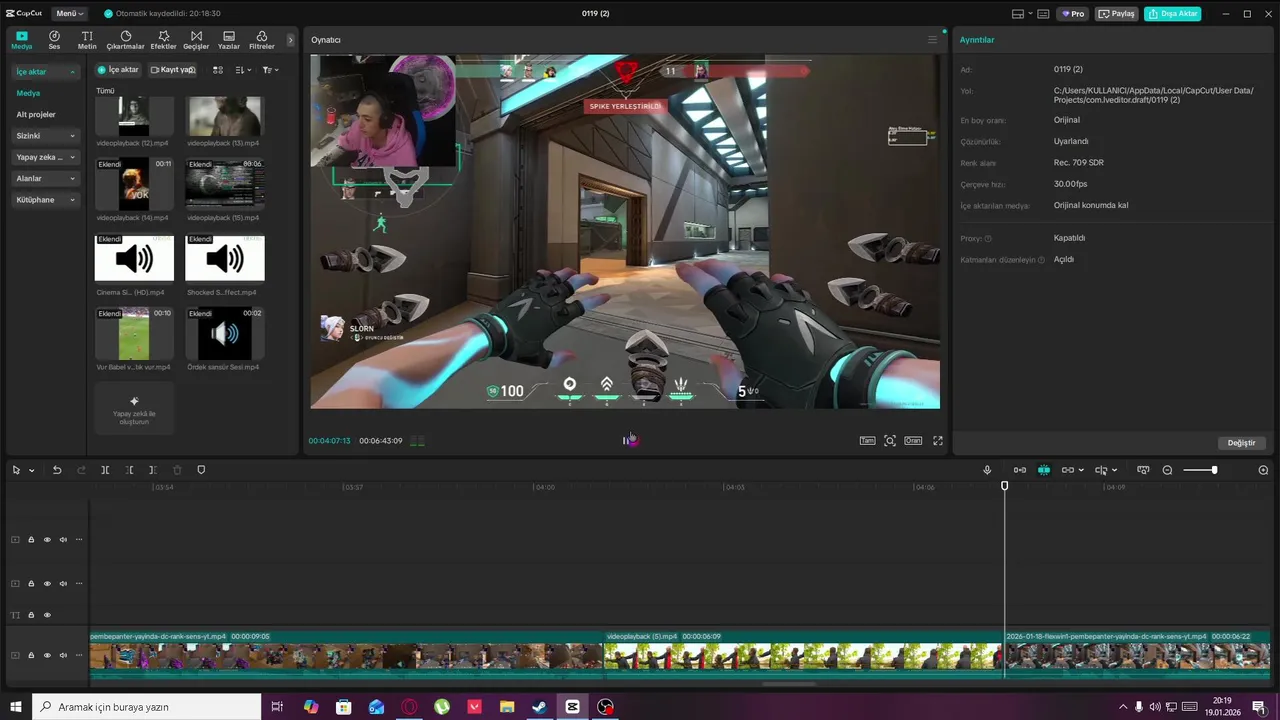Mute the top video track

[x=63, y=540]
